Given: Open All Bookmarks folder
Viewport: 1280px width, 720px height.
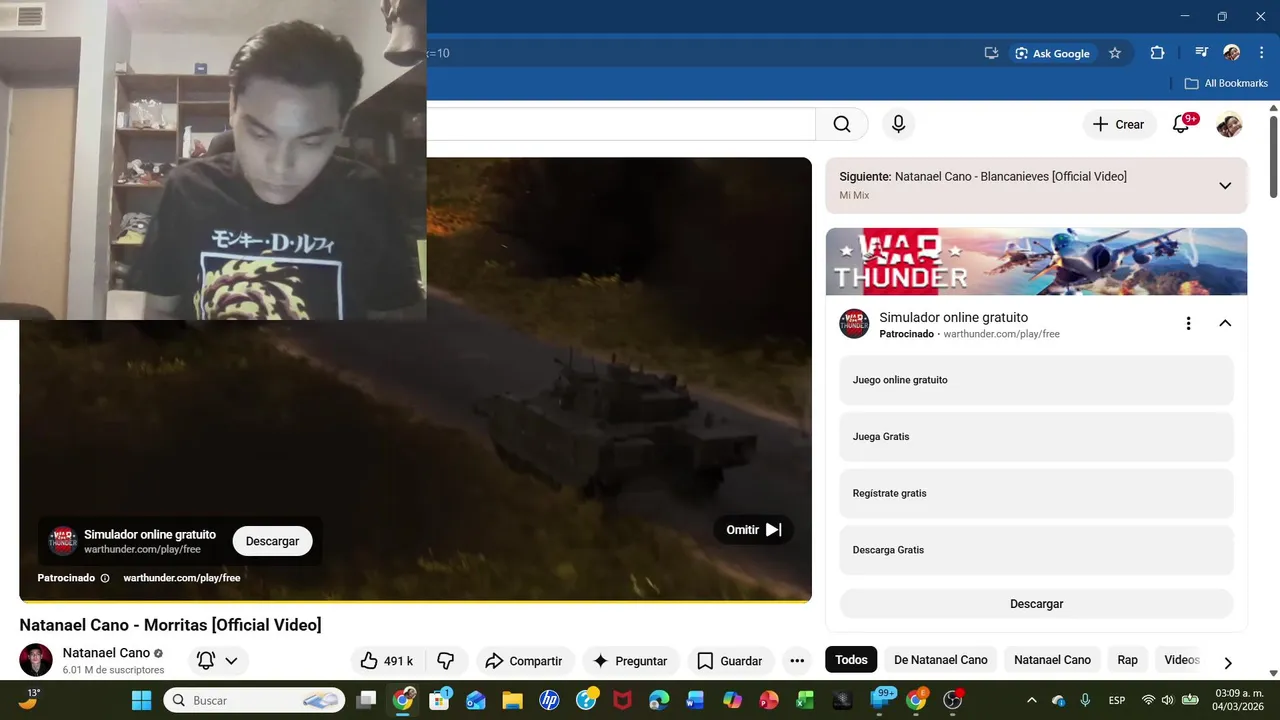Looking at the screenshot, I should pos(1226,83).
